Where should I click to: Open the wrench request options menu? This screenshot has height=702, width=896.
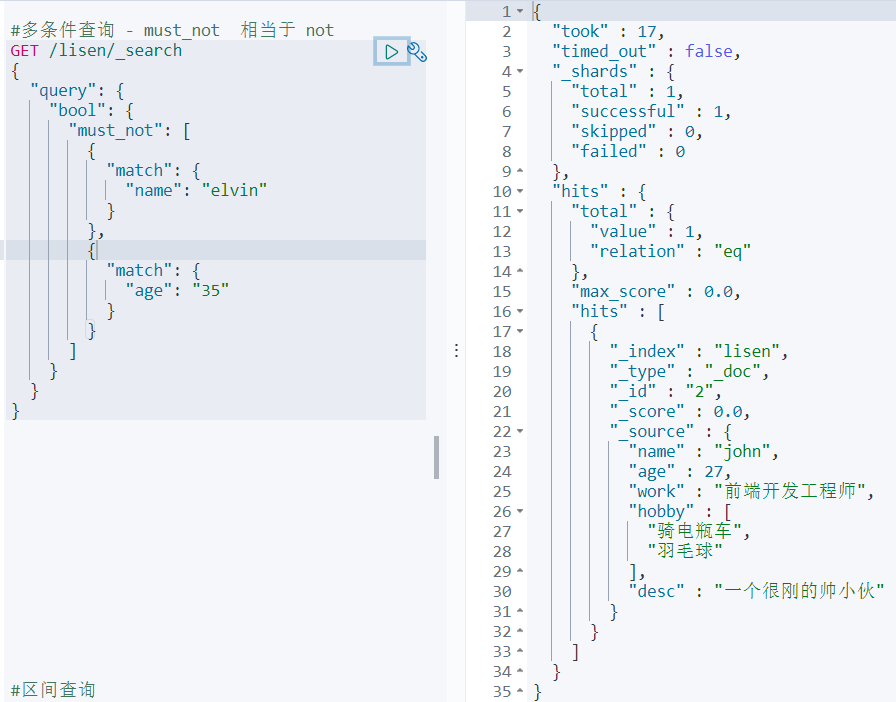pyautogui.click(x=417, y=52)
